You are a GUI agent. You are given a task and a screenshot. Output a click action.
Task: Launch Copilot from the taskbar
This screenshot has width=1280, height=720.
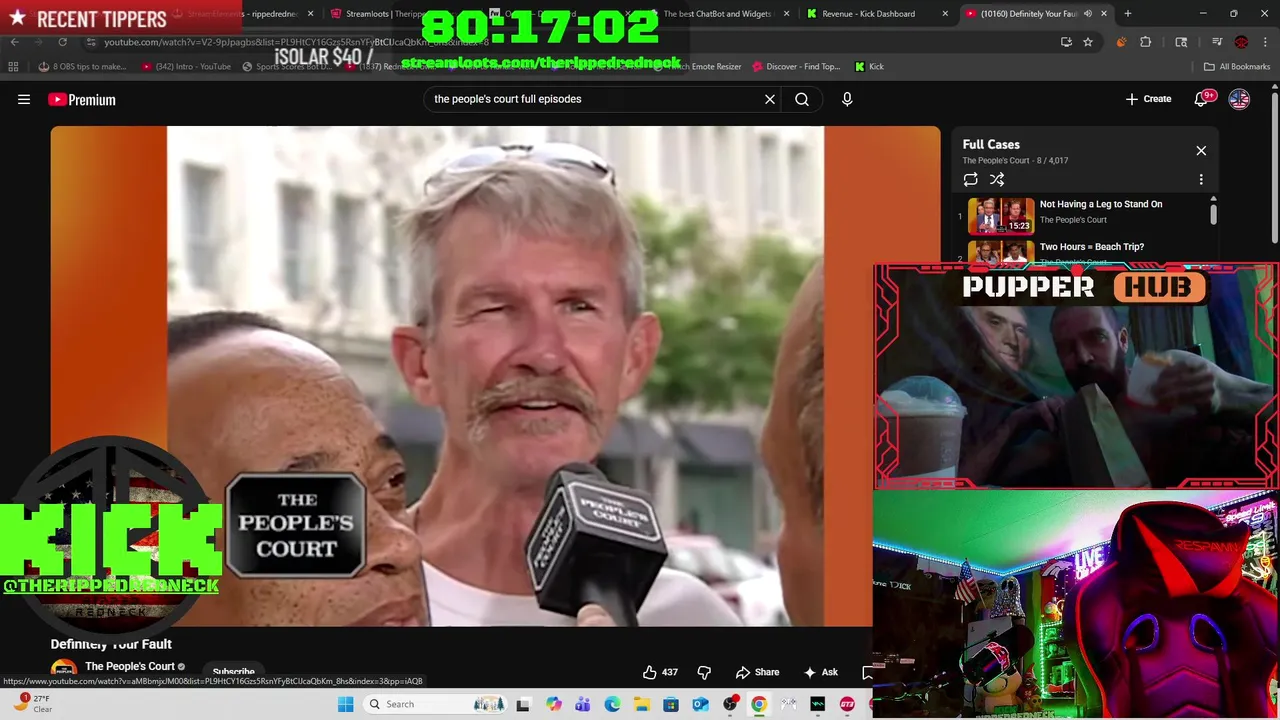(553, 704)
